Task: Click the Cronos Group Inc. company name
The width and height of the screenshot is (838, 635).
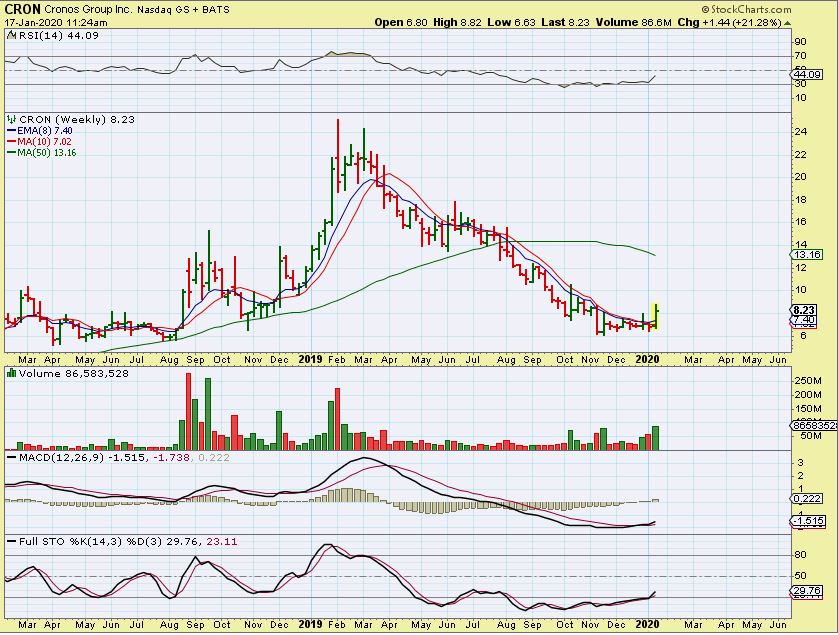Action: 88,10
